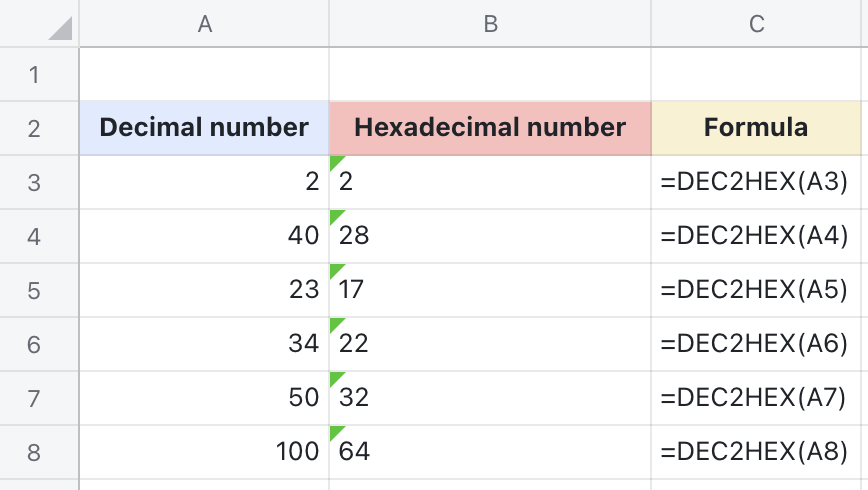
Task: Select row 1 header
Action: [x=35, y=75]
